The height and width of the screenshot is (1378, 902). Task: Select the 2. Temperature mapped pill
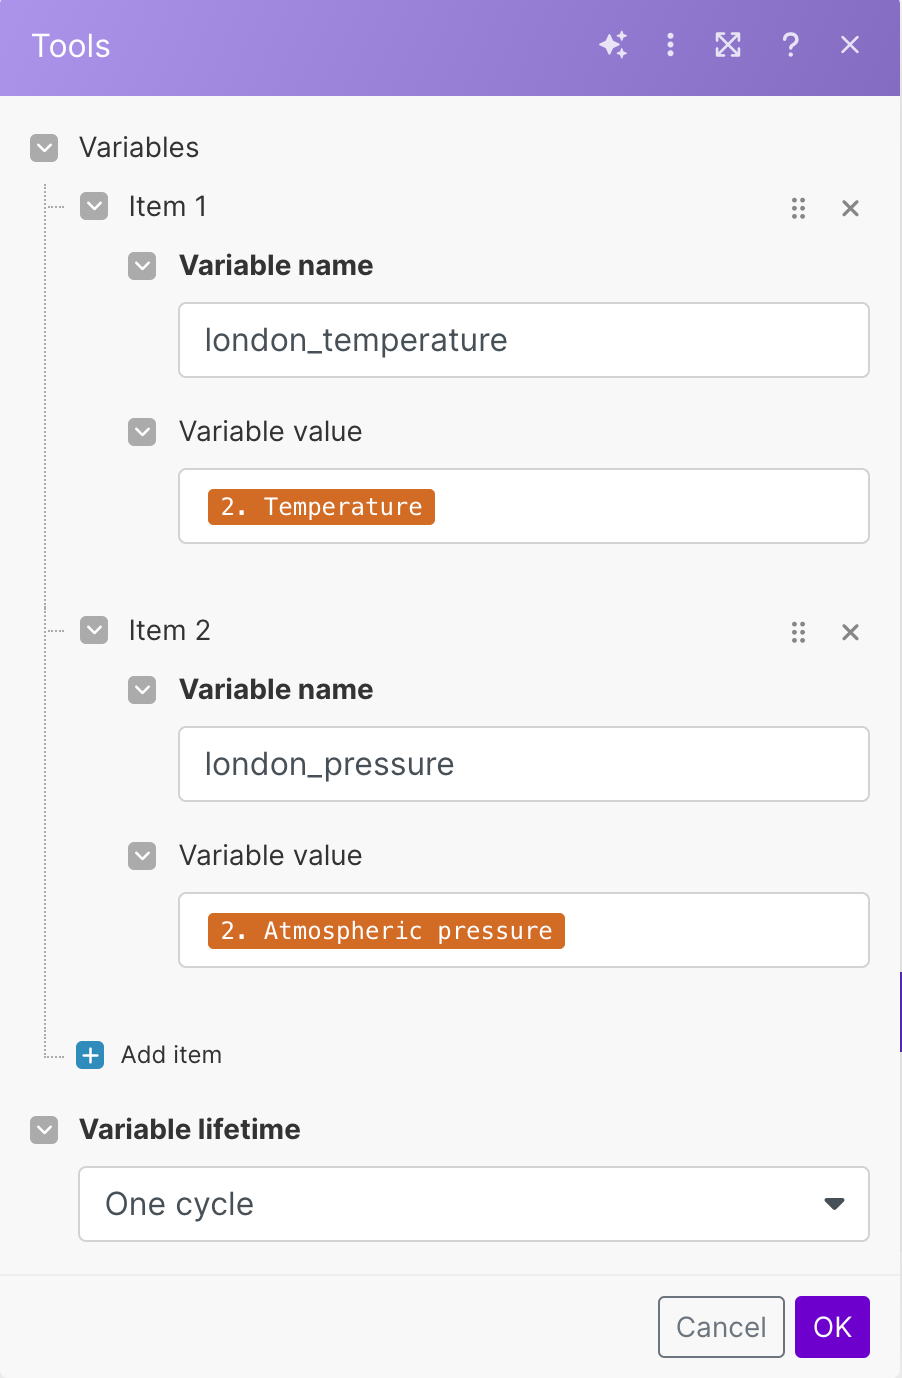coord(321,507)
